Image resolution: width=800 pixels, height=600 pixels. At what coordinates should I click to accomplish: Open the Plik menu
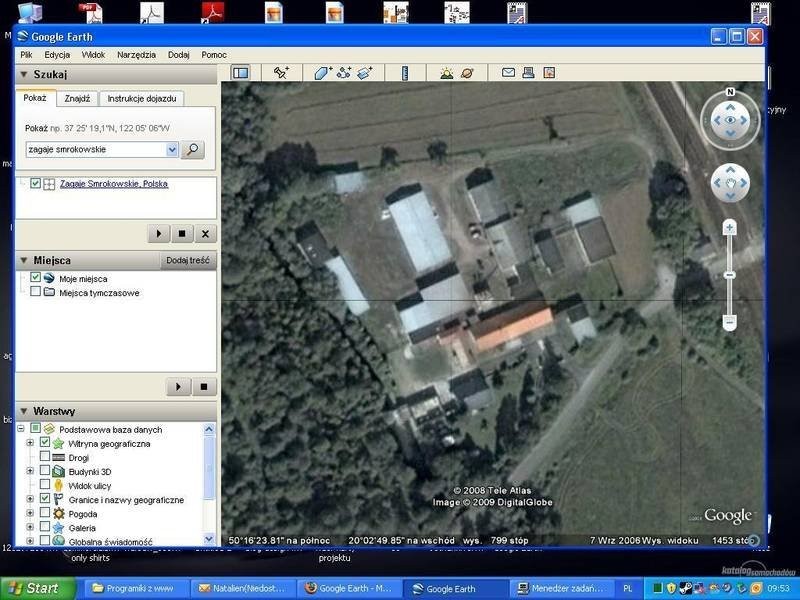click(x=26, y=55)
